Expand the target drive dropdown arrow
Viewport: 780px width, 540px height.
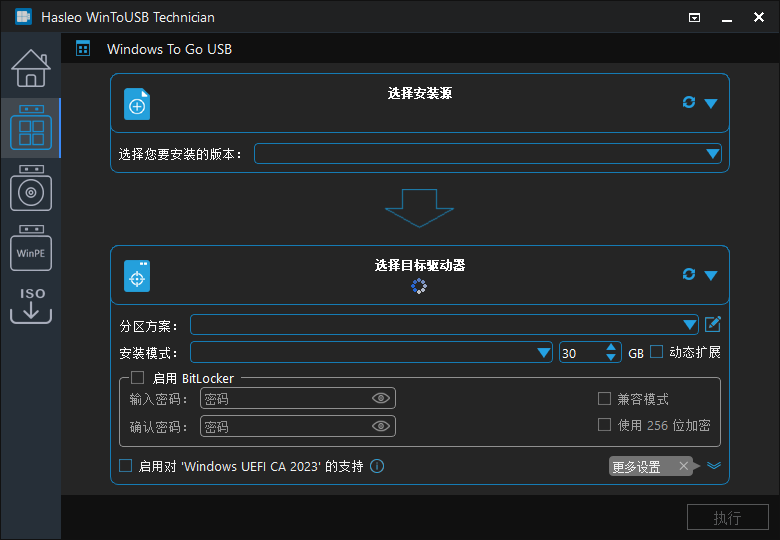coord(711,275)
